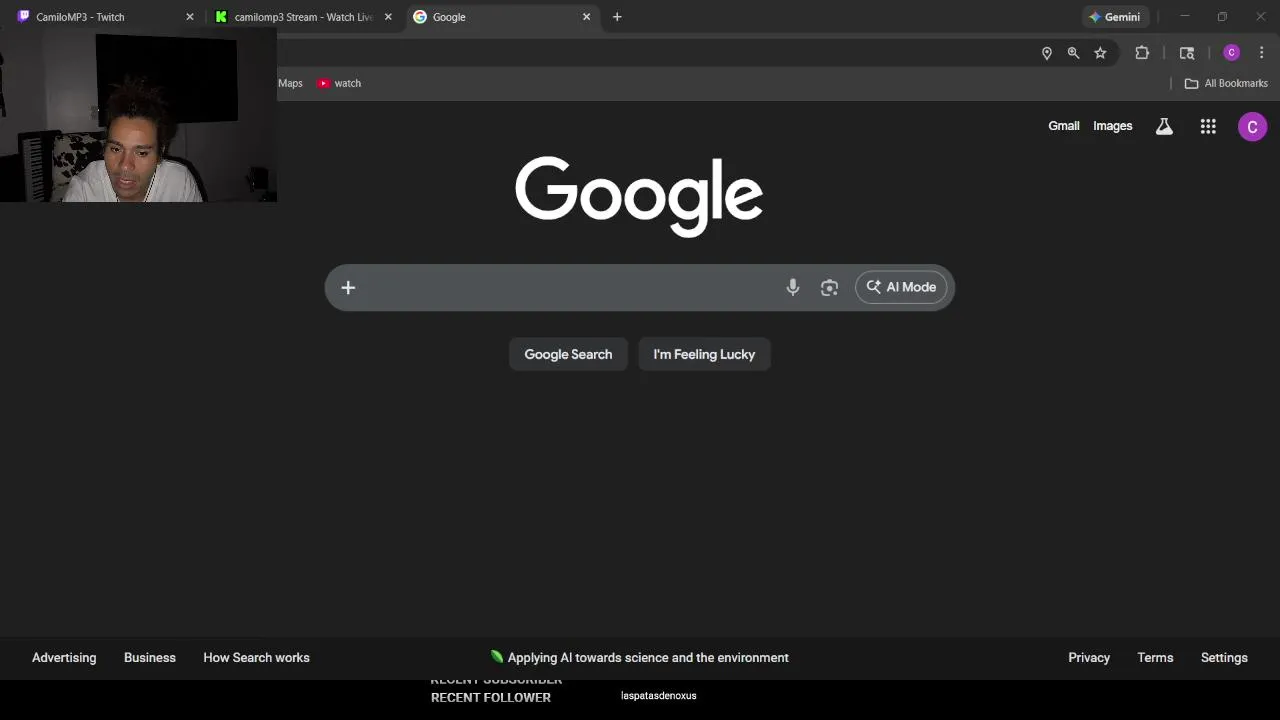This screenshot has height=720, width=1280.
Task: Close the CamiloMP3 - Twitch tab
Action: tap(190, 17)
